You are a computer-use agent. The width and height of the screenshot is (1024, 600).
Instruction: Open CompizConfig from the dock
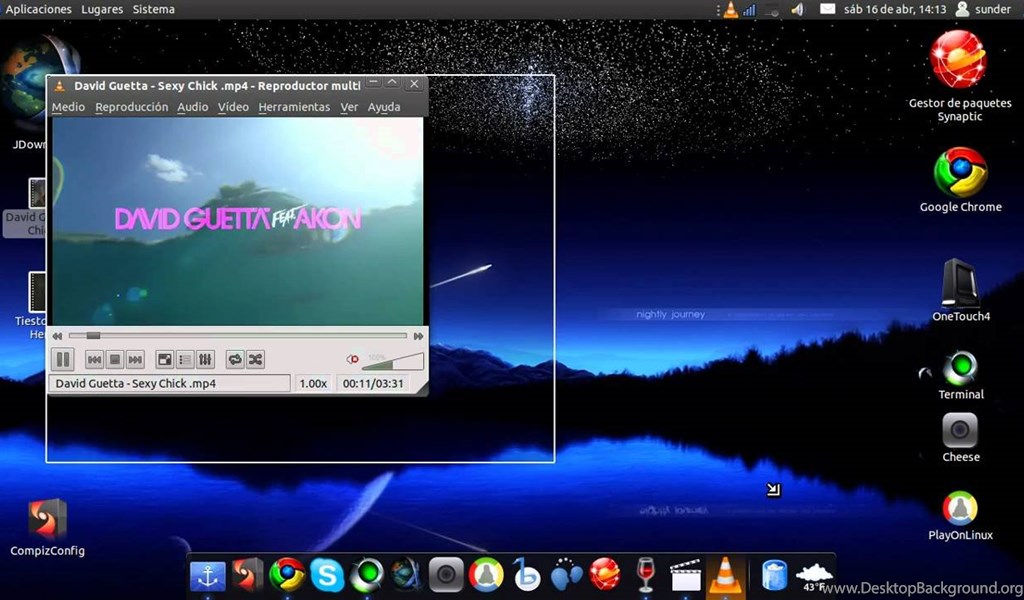click(x=248, y=575)
